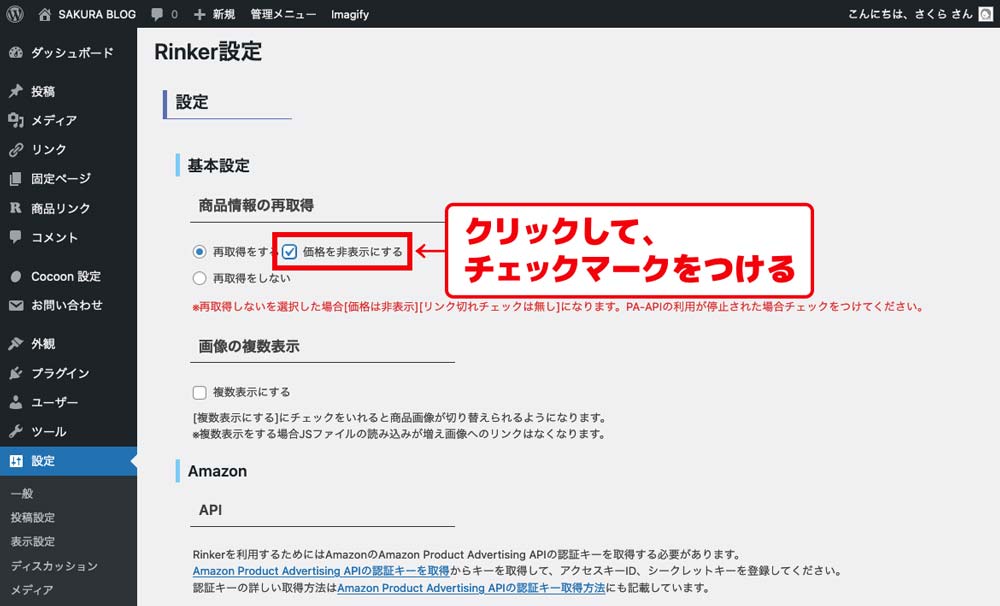Follow the Amazon Product Advertising APIの認証キー取得方法 link
The image size is (1000, 606).
471,588
